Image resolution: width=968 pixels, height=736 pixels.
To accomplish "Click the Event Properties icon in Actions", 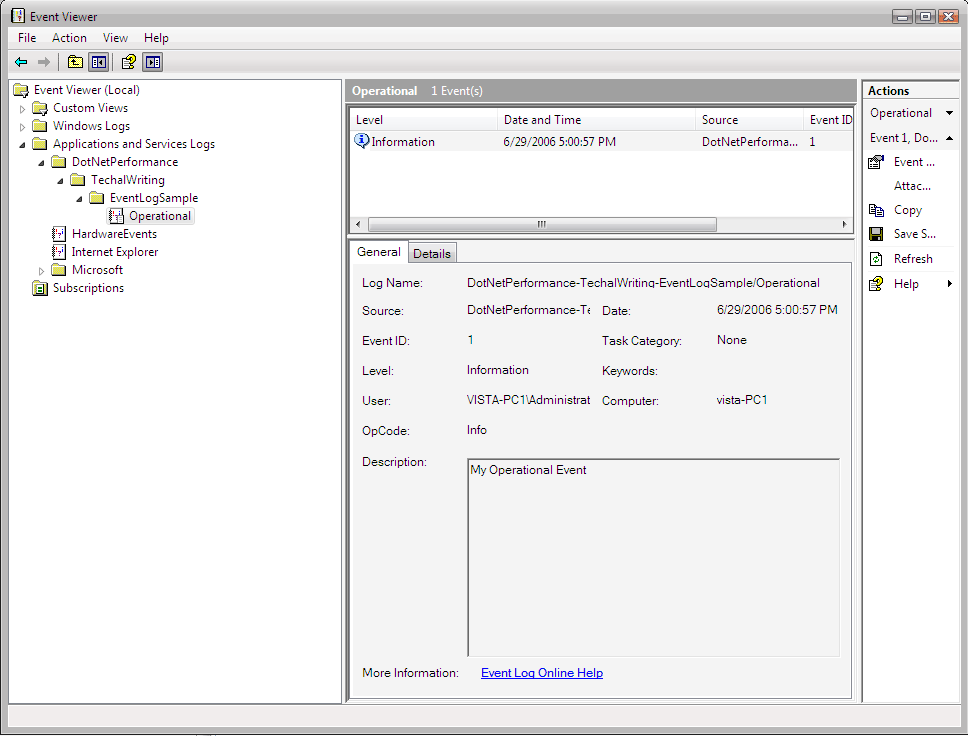I will tap(876, 162).
